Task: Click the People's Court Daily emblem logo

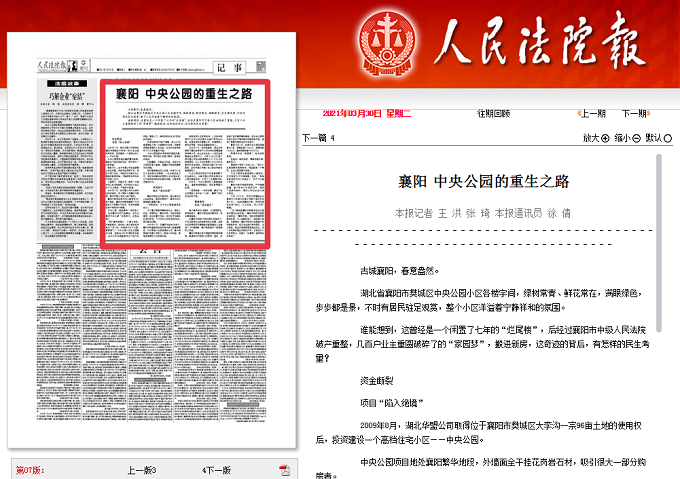Action: [387, 43]
